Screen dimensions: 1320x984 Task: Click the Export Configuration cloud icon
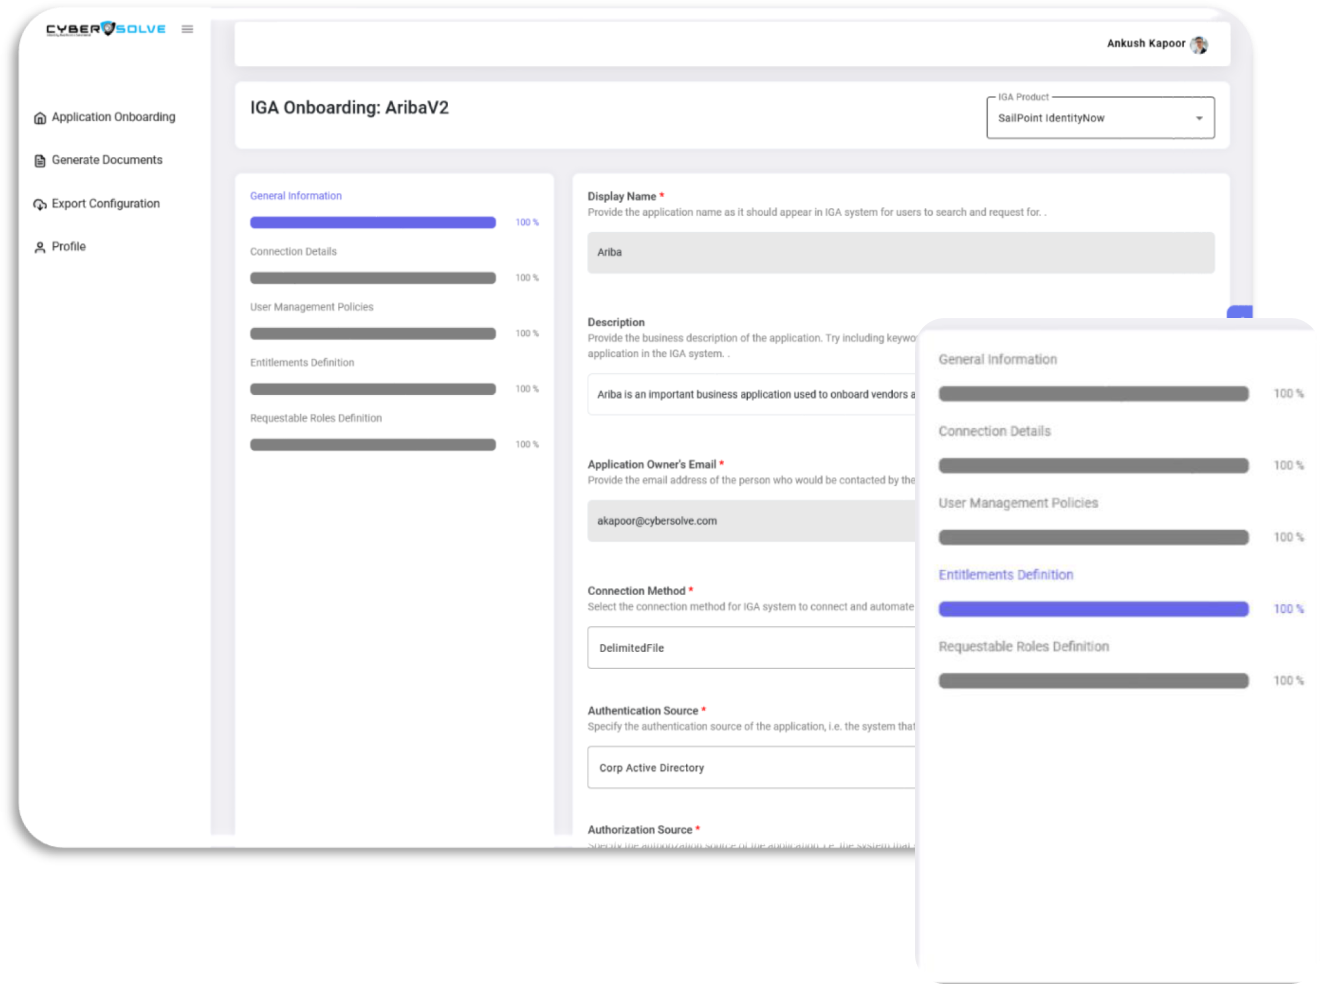[x=40, y=204]
